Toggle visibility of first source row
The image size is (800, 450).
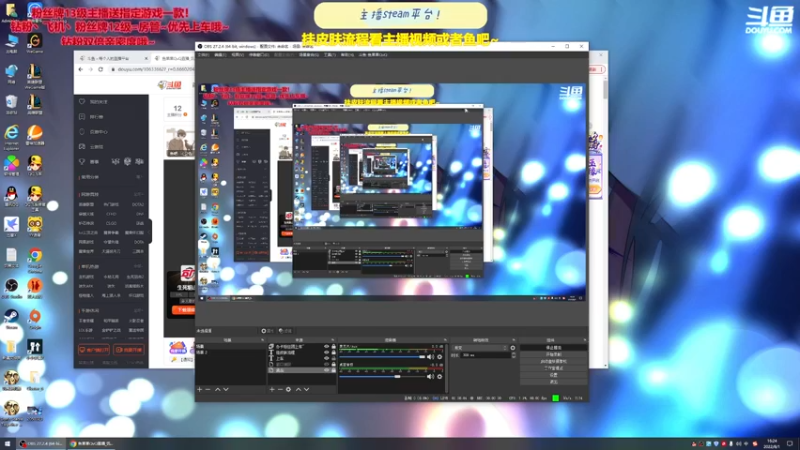click(x=327, y=346)
